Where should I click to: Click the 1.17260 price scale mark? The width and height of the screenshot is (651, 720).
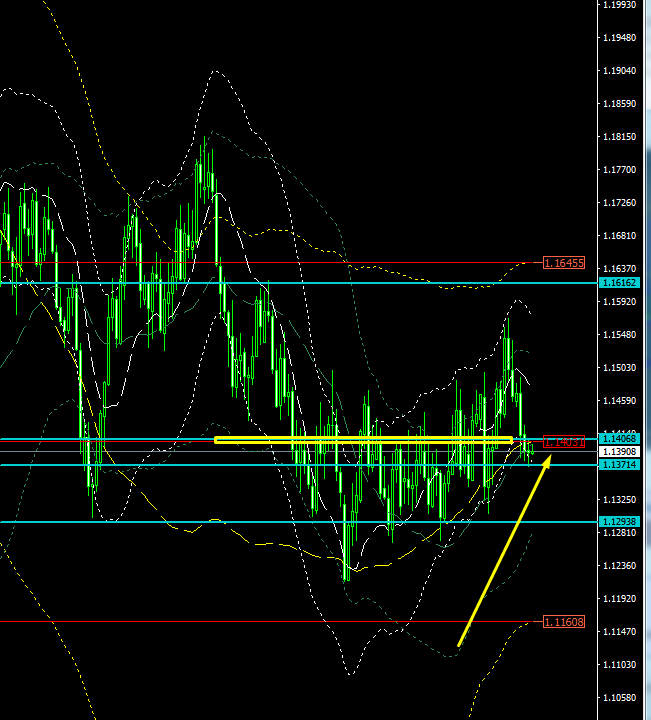pos(620,203)
